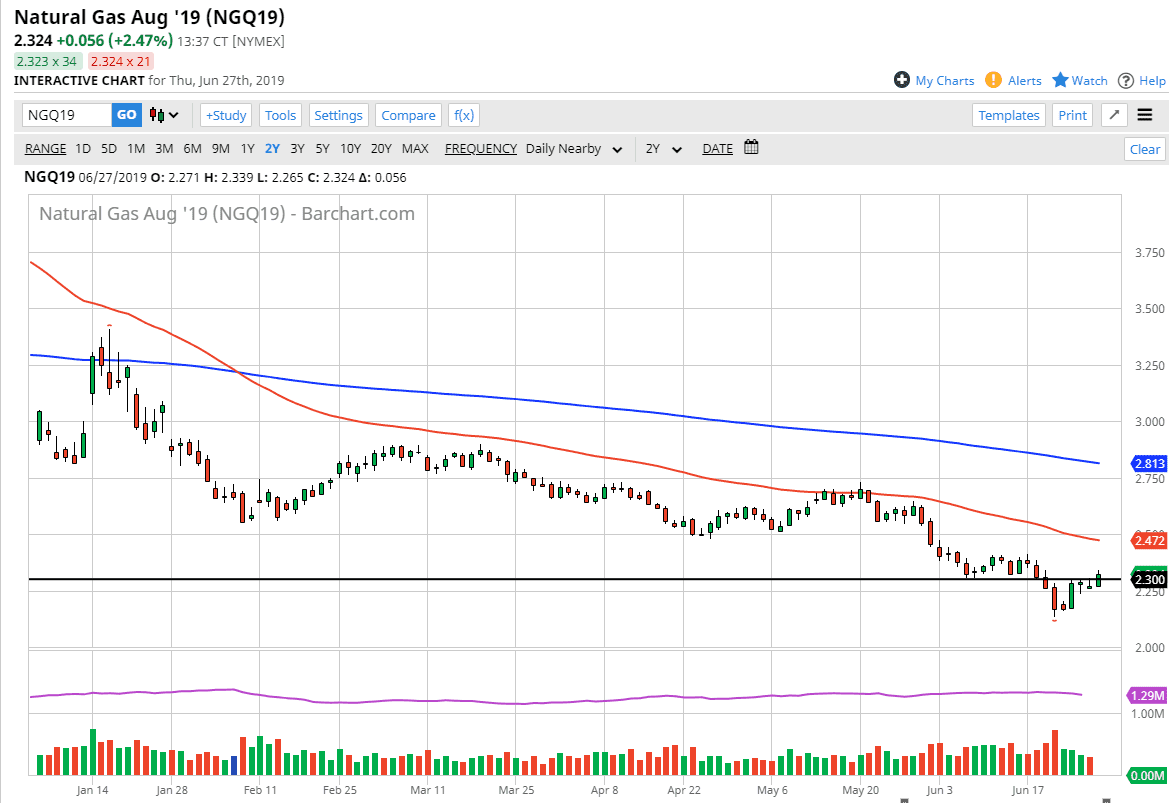The image size is (1172, 803).
Task: Click the DATE label
Action: [x=718, y=149]
